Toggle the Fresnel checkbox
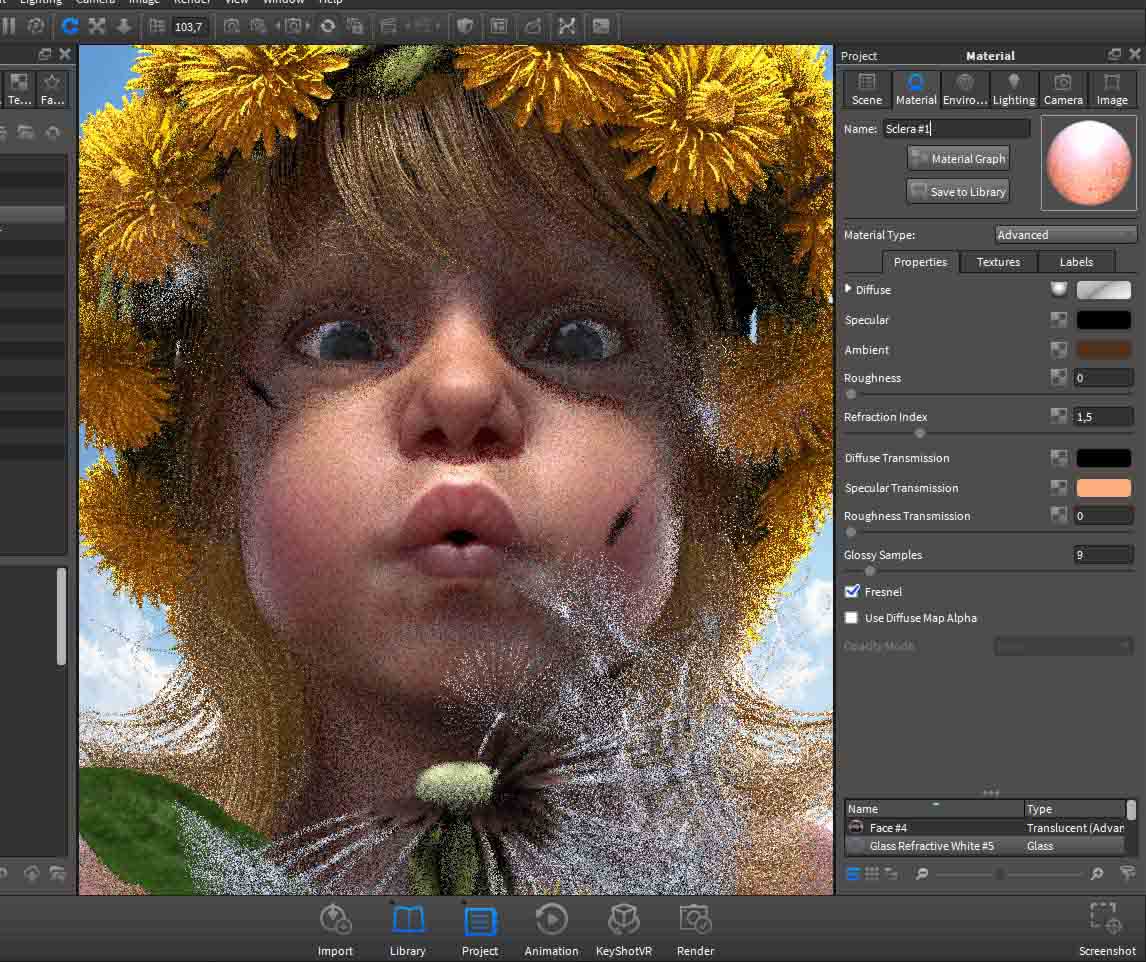The width and height of the screenshot is (1146, 962). (x=851, y=591)
